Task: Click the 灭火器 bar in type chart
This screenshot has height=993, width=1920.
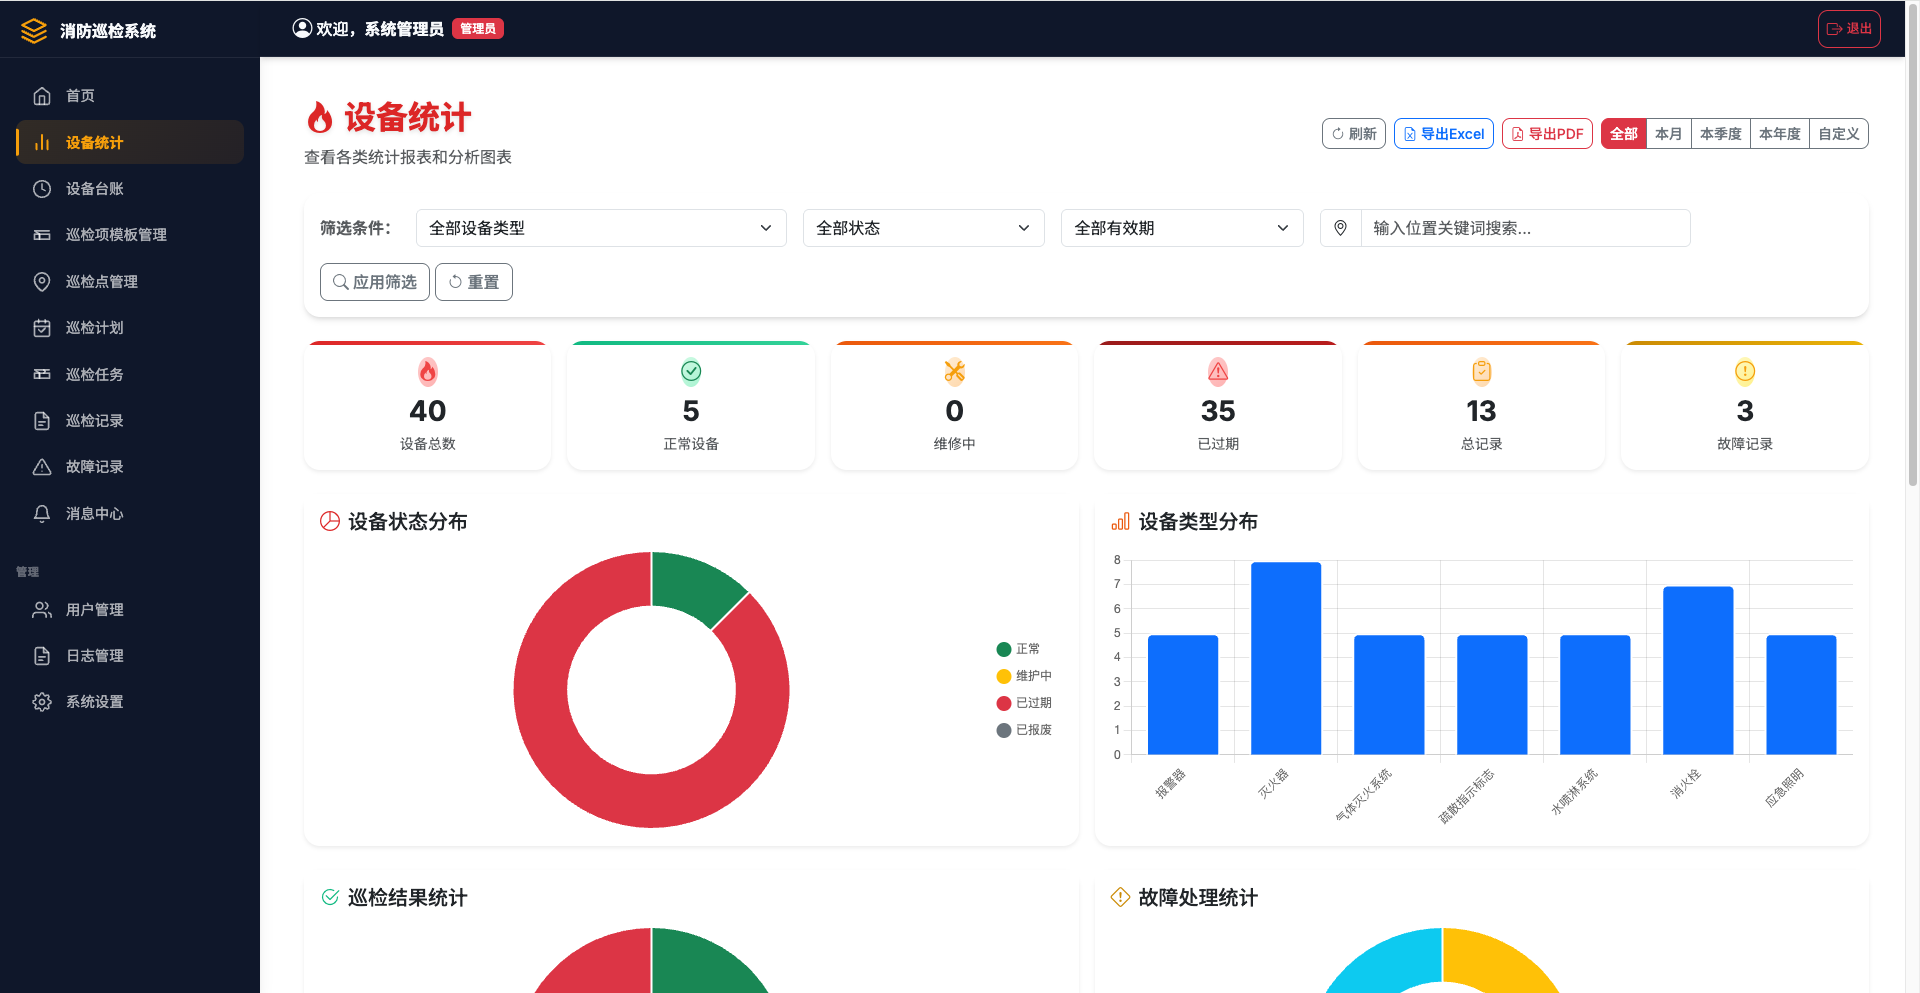Action: pyautogui.click(x=1286, y=658)
